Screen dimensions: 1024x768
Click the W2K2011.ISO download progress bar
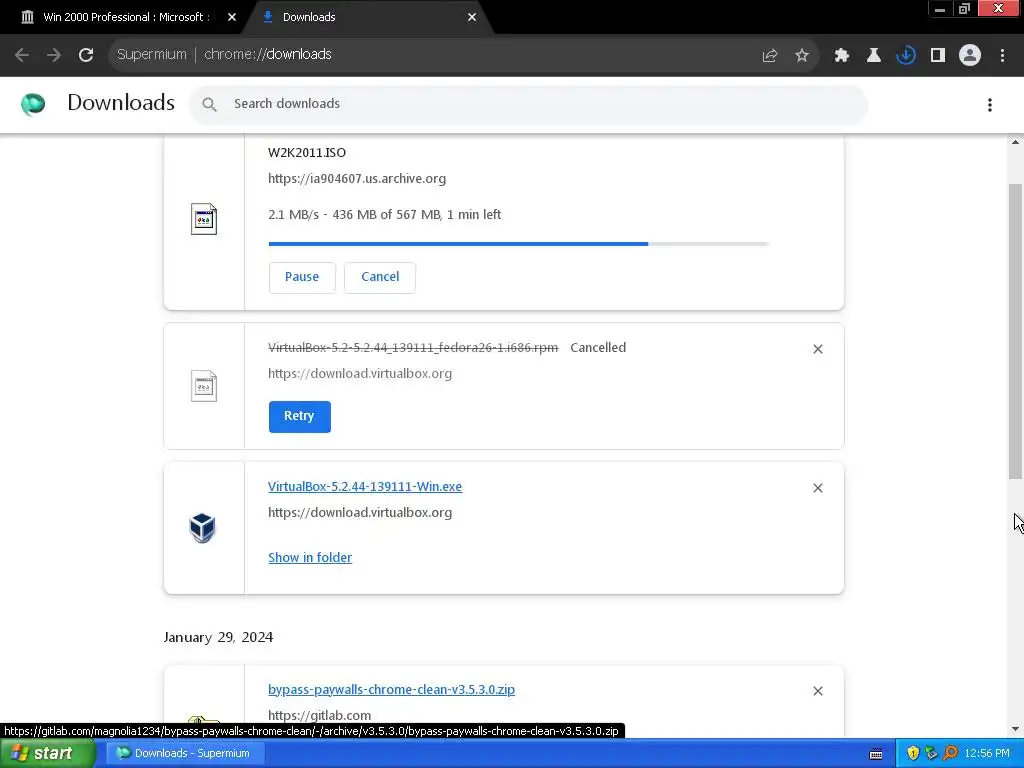519,244
